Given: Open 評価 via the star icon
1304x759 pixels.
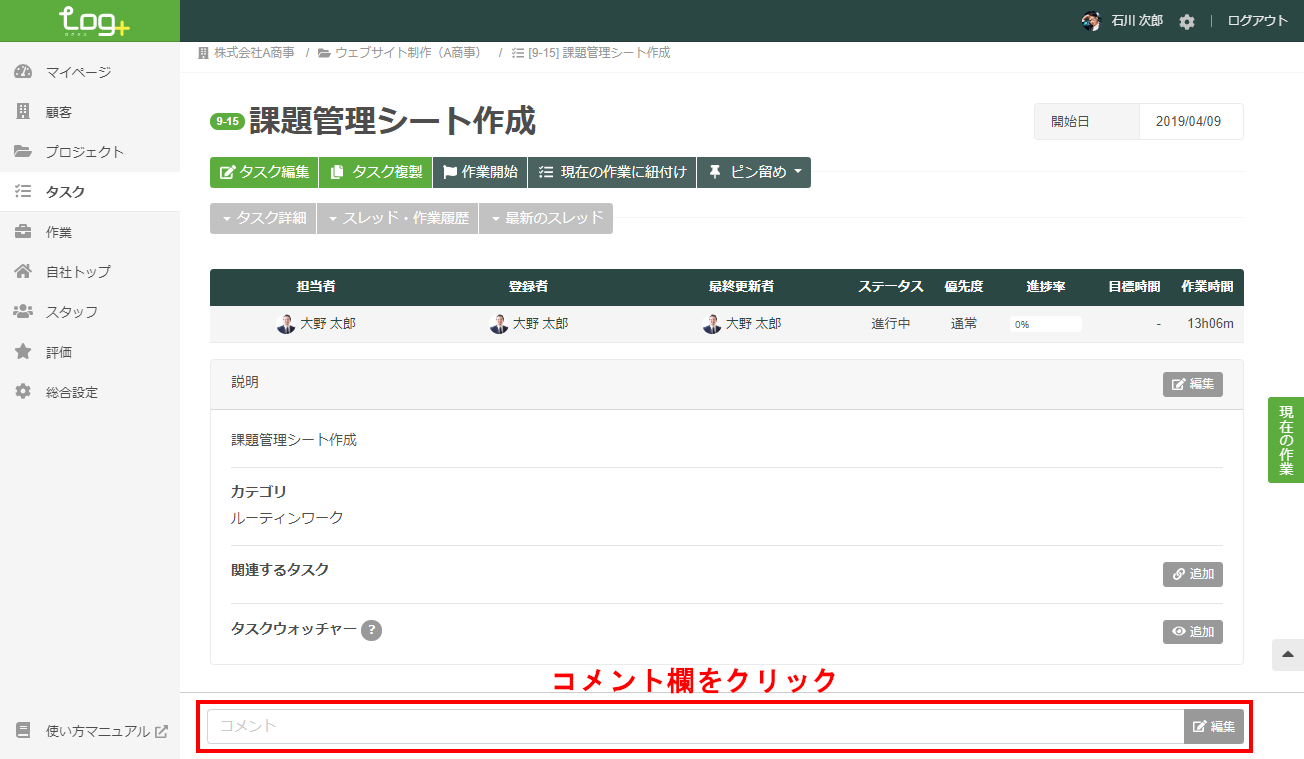Looking at the screenshot, I should tap(23, 351).
